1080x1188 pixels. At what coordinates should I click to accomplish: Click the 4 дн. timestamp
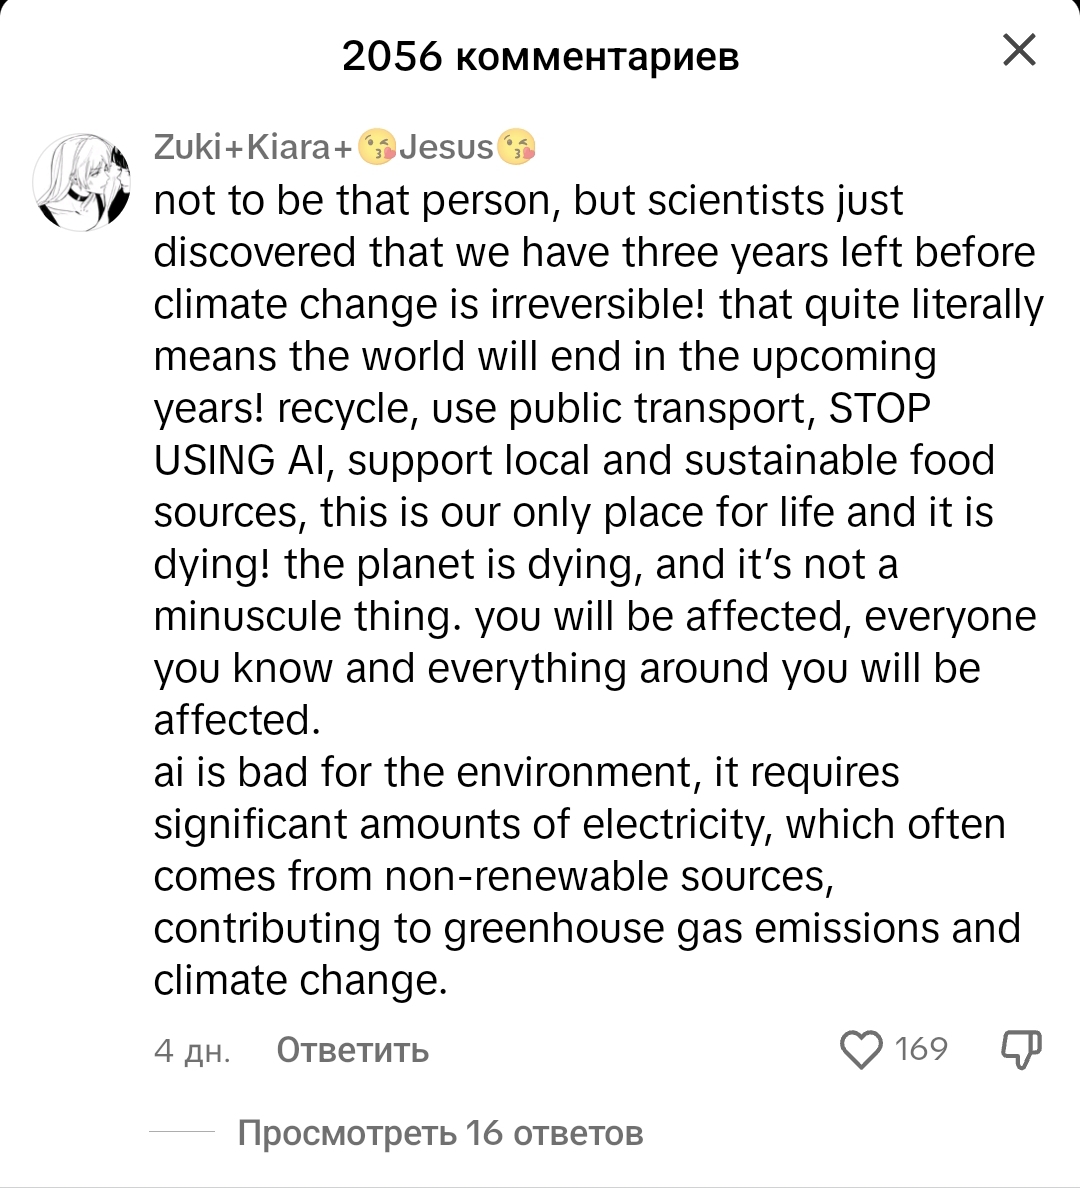[x=192, y=1051]
